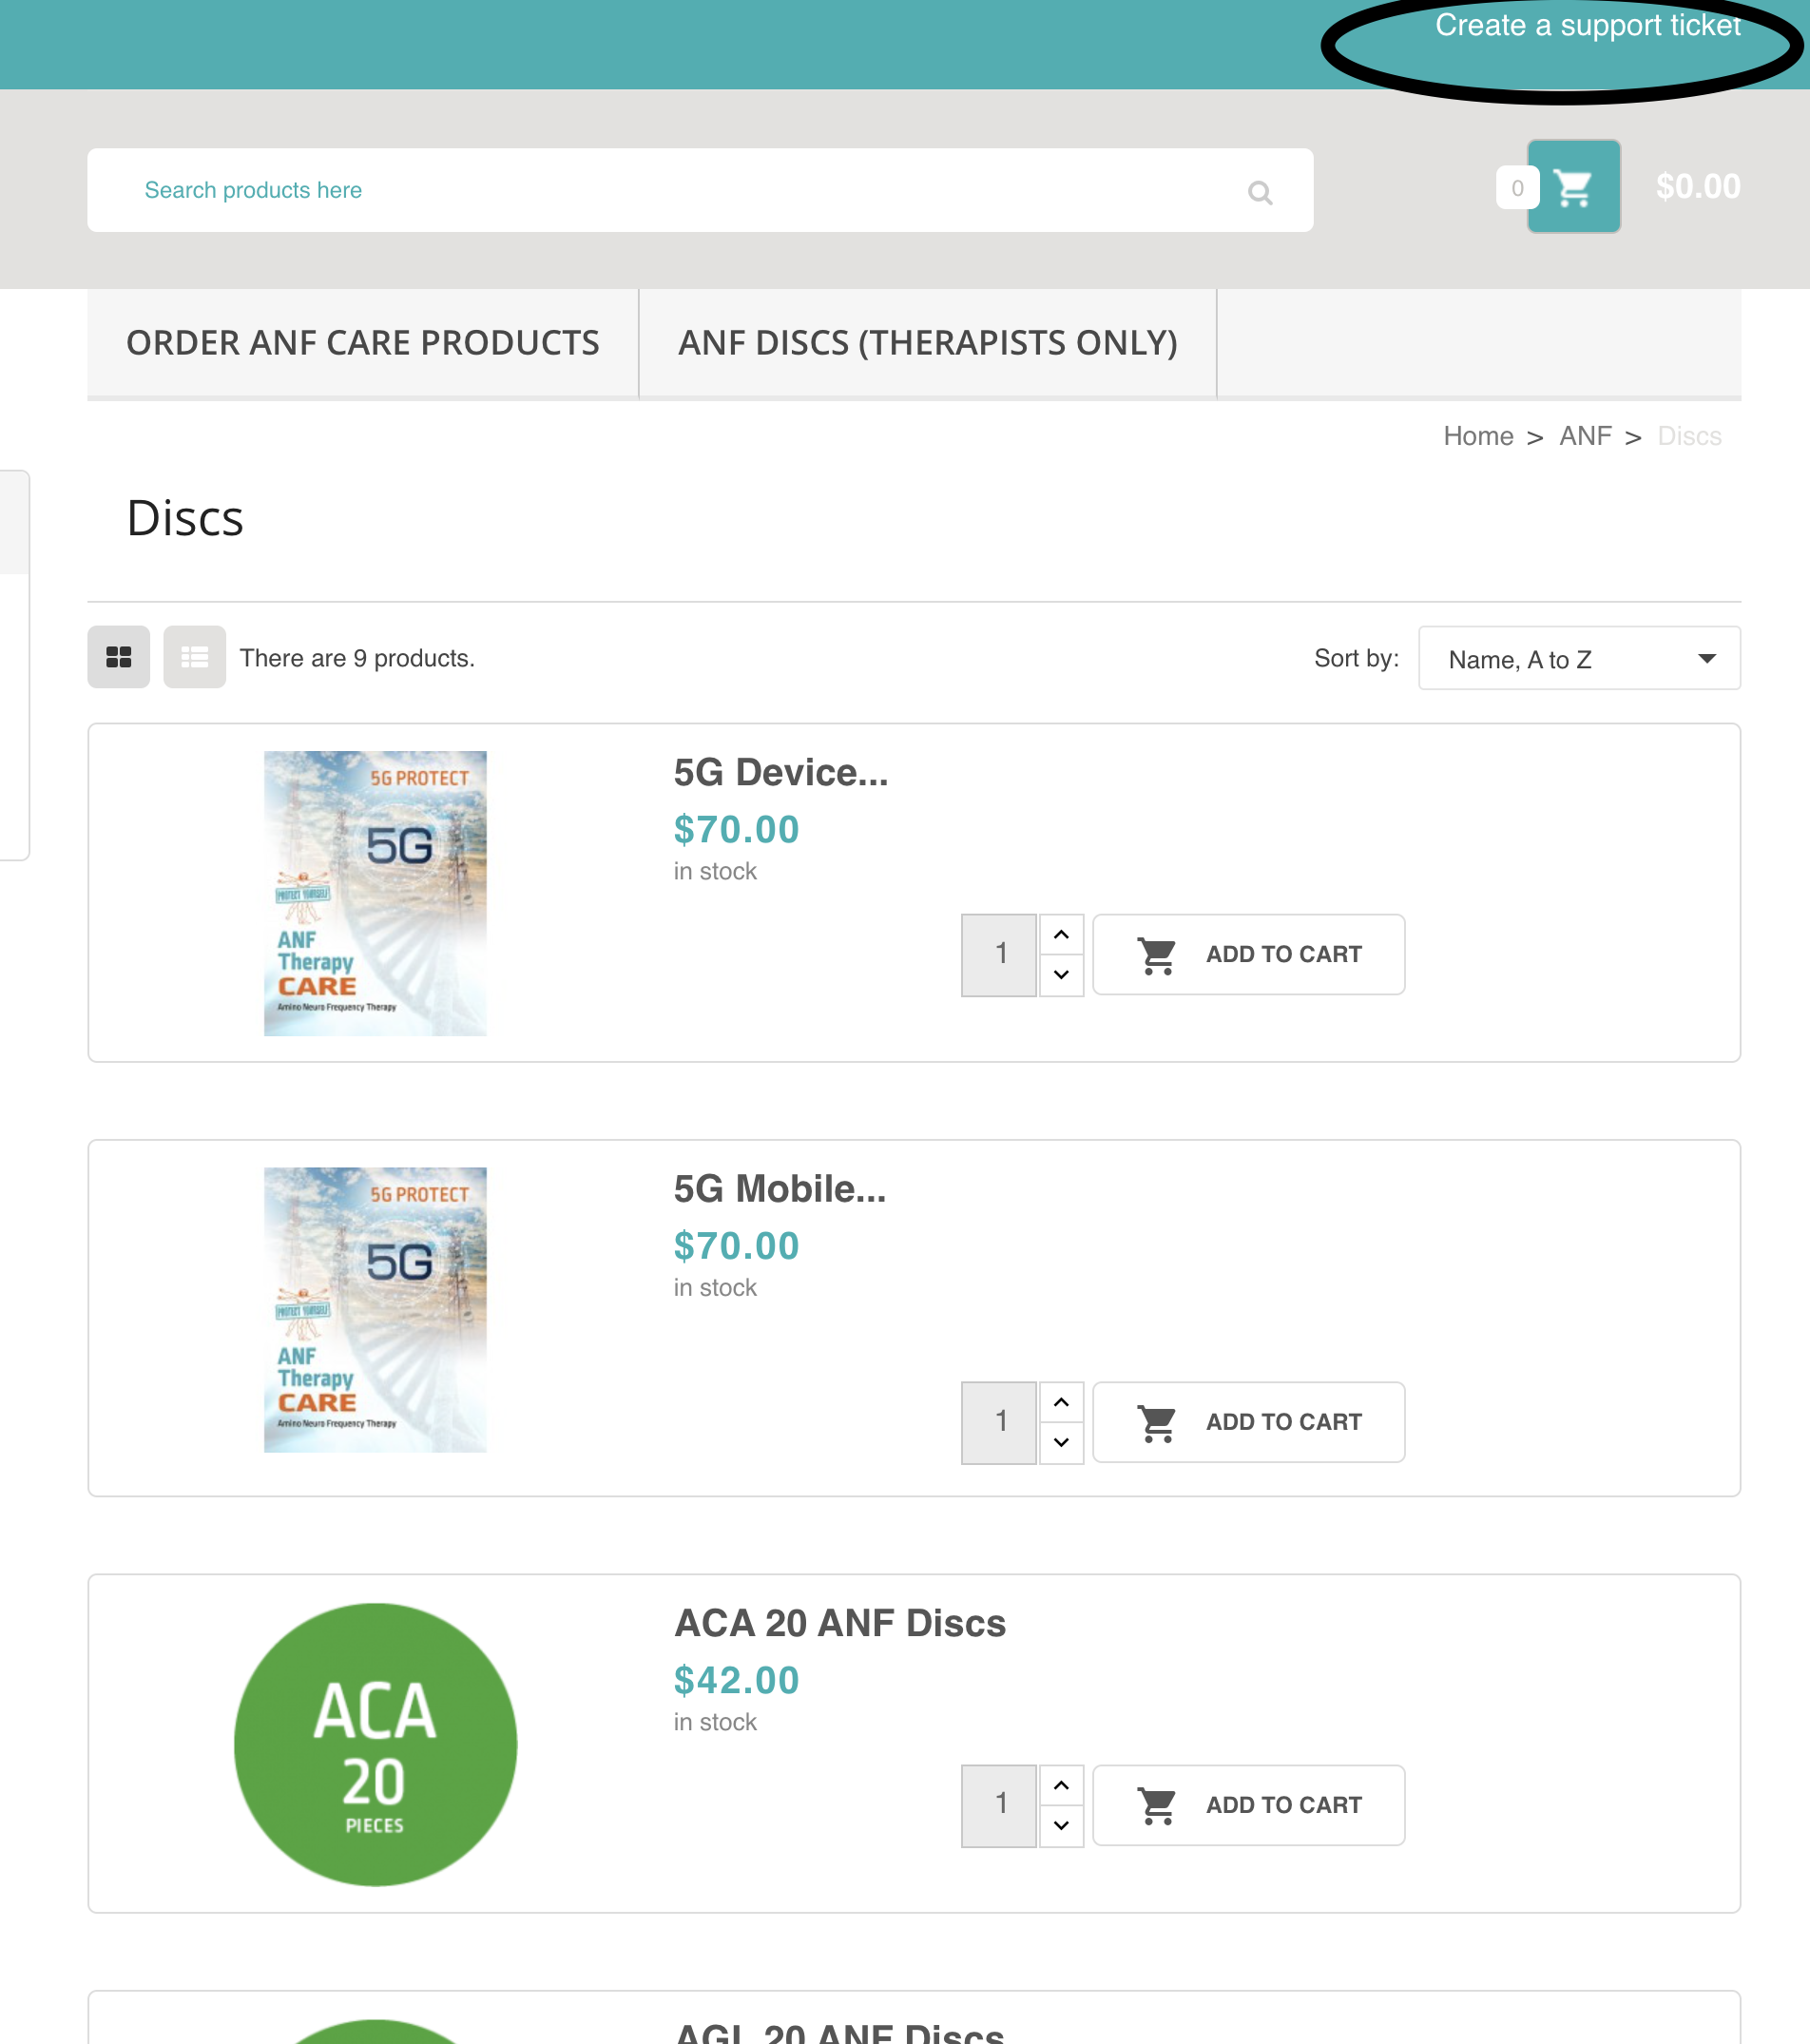This screenshot has height=2044, width=1810.
Task: Click quantity field for ACA 20 ANF Discs
Action: click(999, 1806)
